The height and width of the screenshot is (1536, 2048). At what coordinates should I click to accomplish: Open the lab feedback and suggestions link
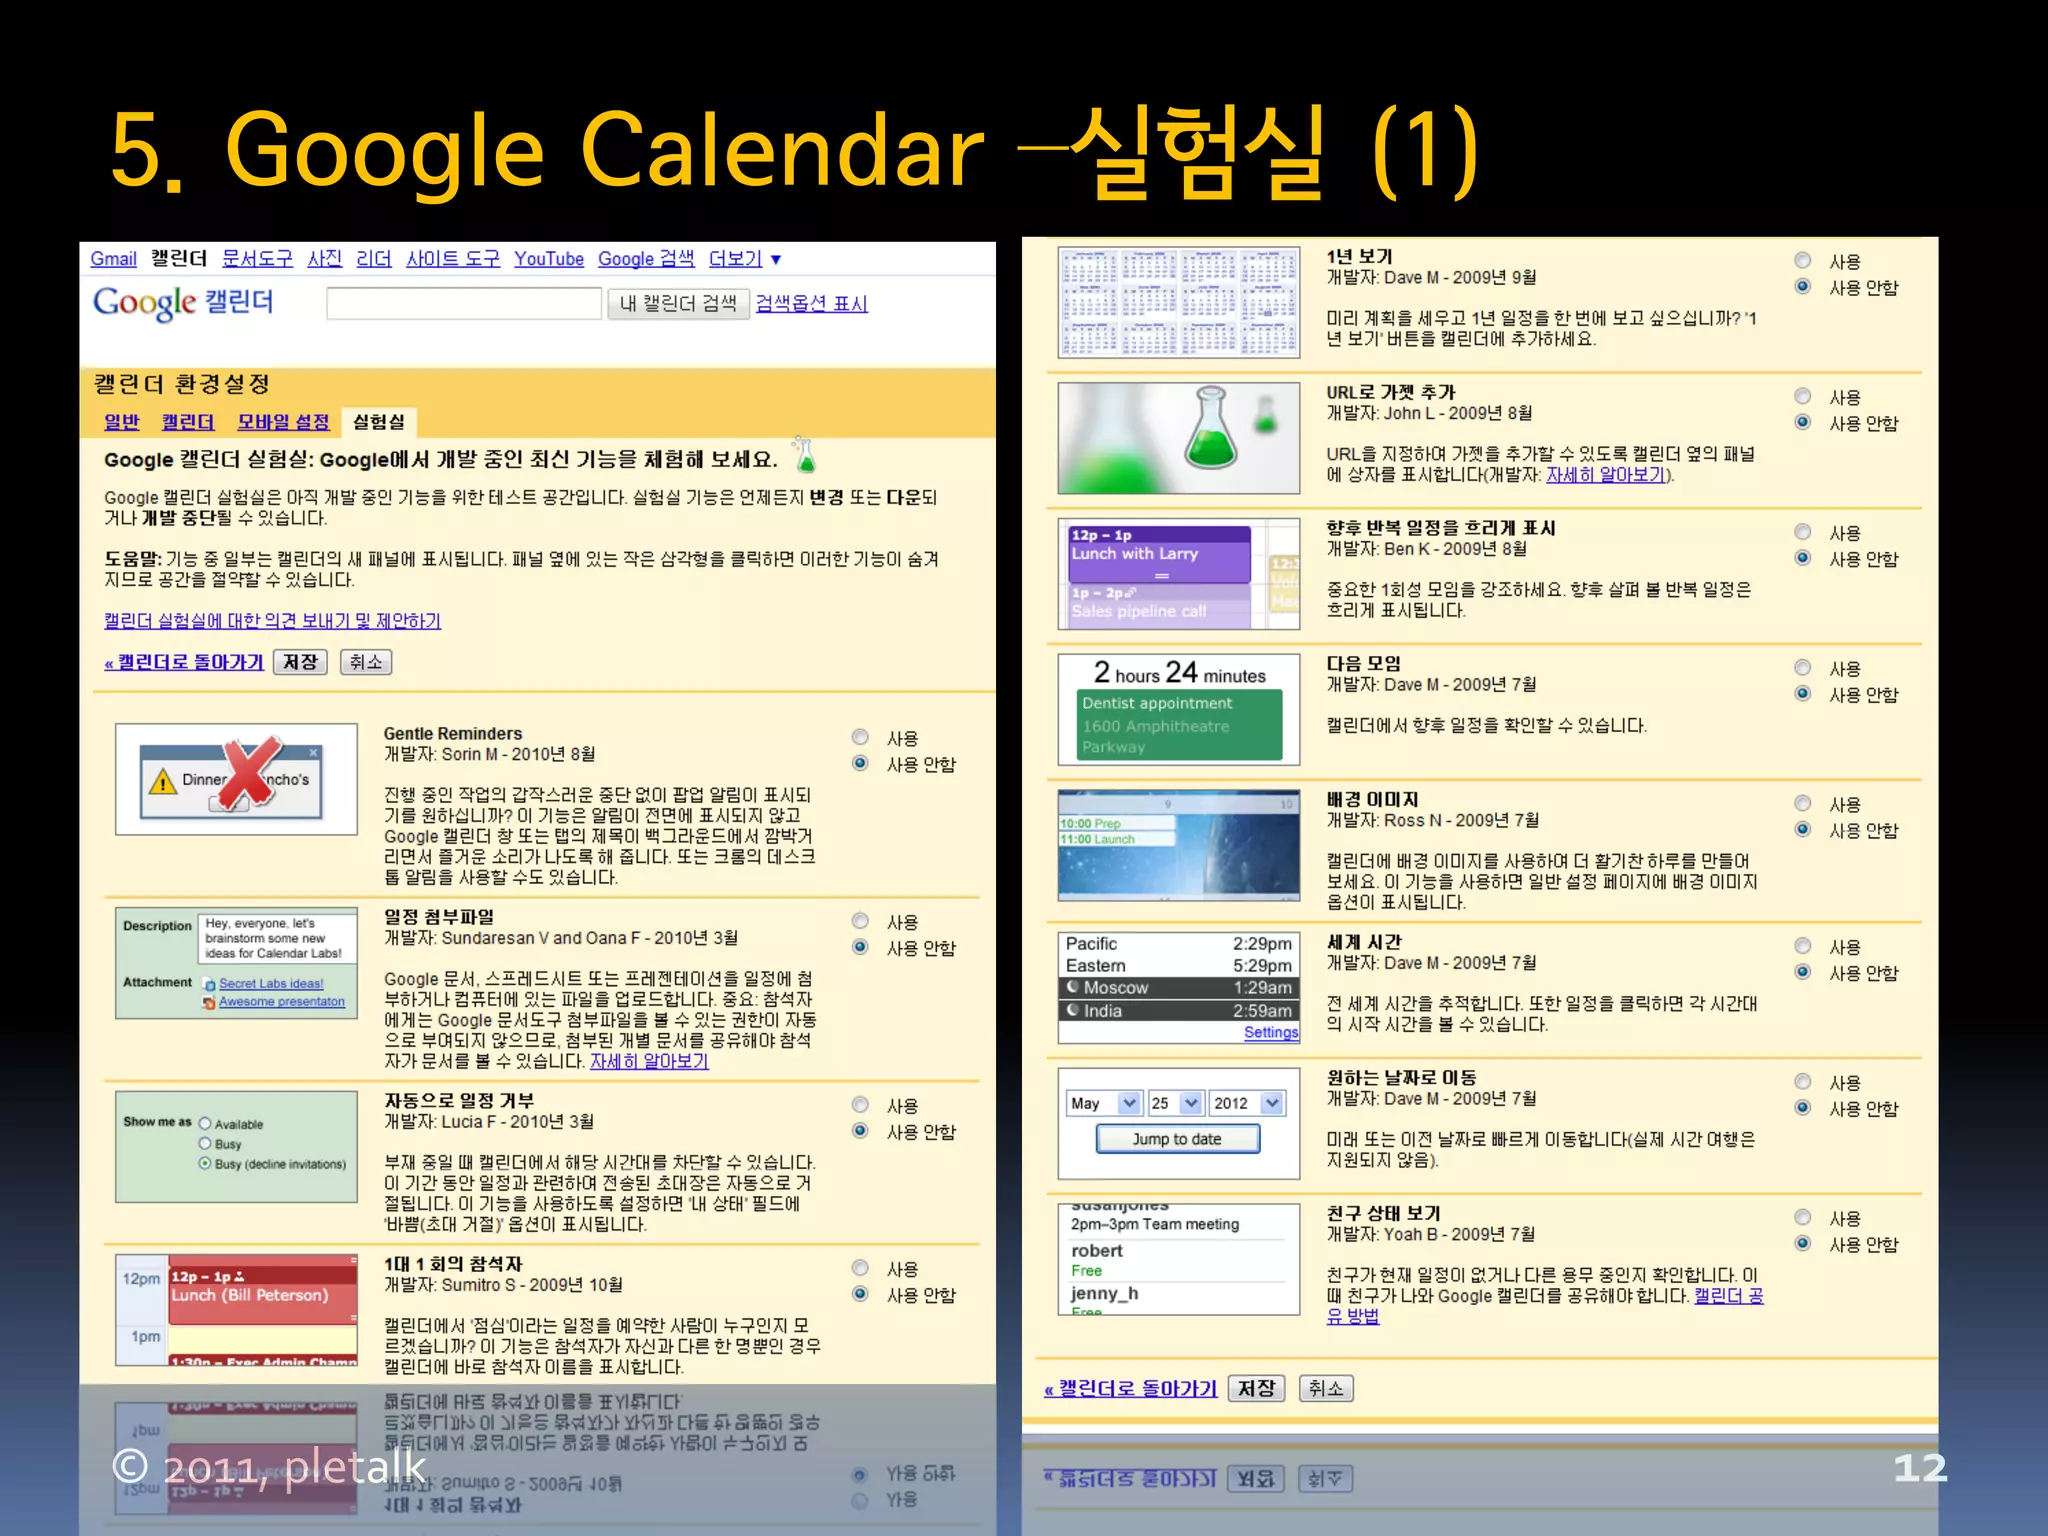[272, 620]
